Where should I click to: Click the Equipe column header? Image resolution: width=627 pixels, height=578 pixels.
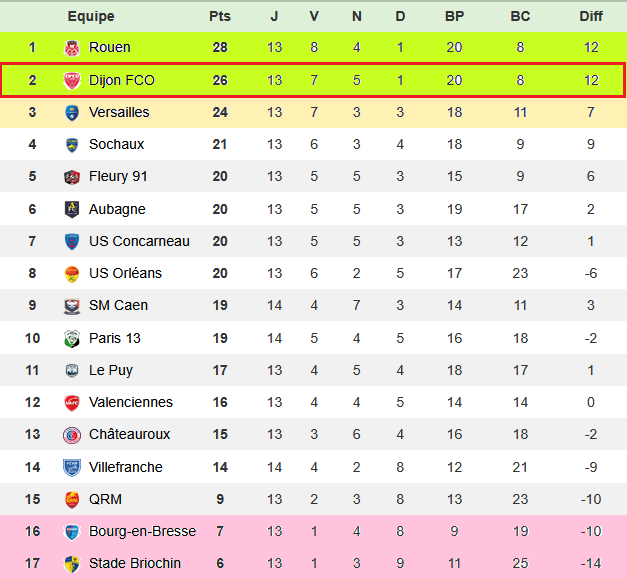click(91, 16)
